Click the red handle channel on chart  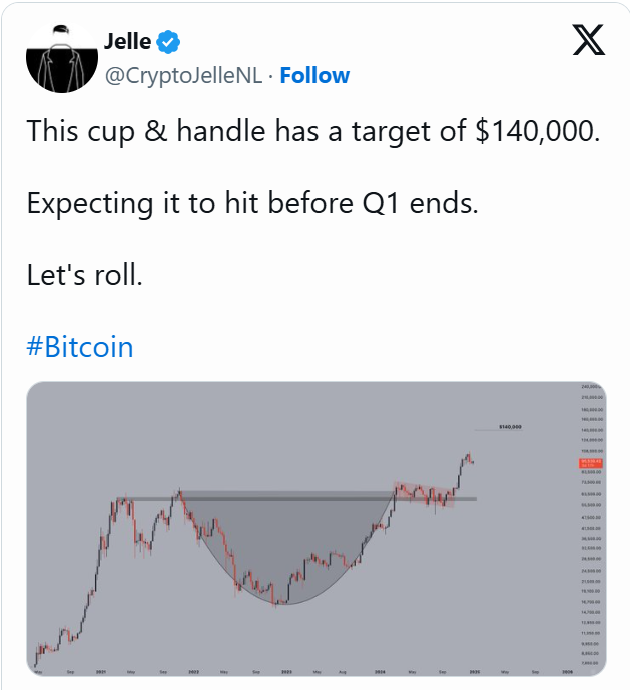(425, 495)
